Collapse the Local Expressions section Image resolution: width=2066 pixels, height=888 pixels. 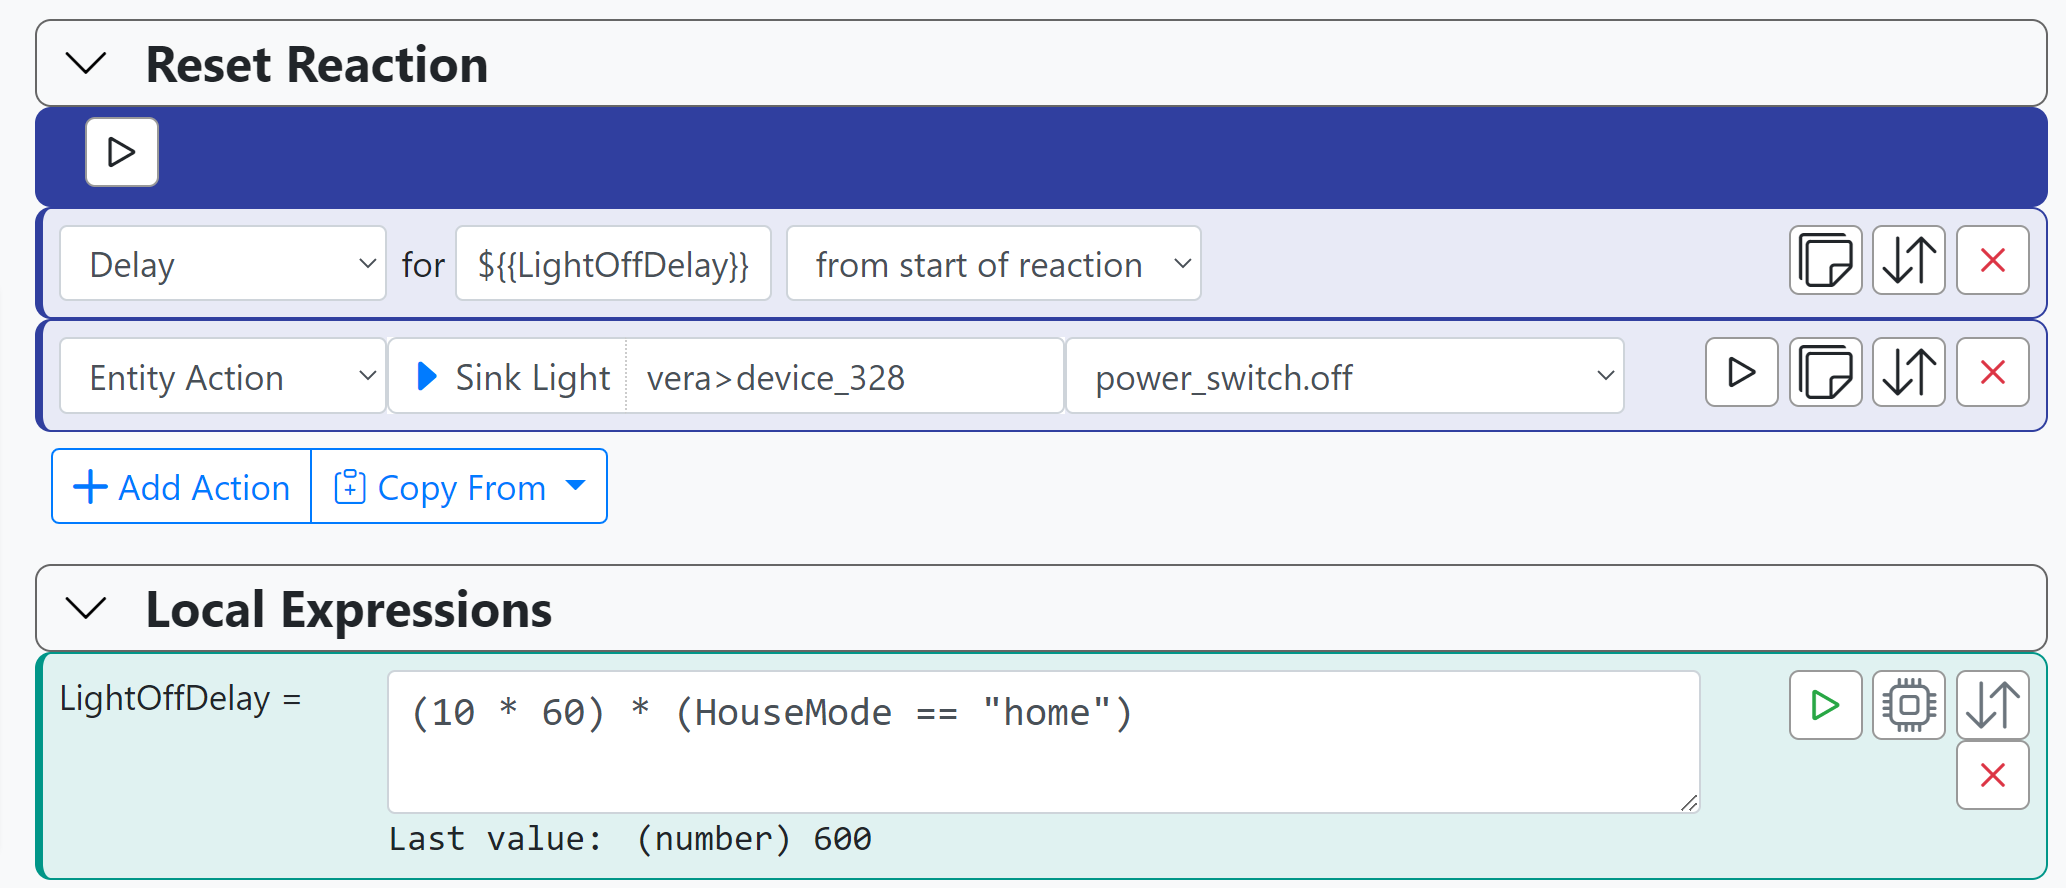point(86,608)
